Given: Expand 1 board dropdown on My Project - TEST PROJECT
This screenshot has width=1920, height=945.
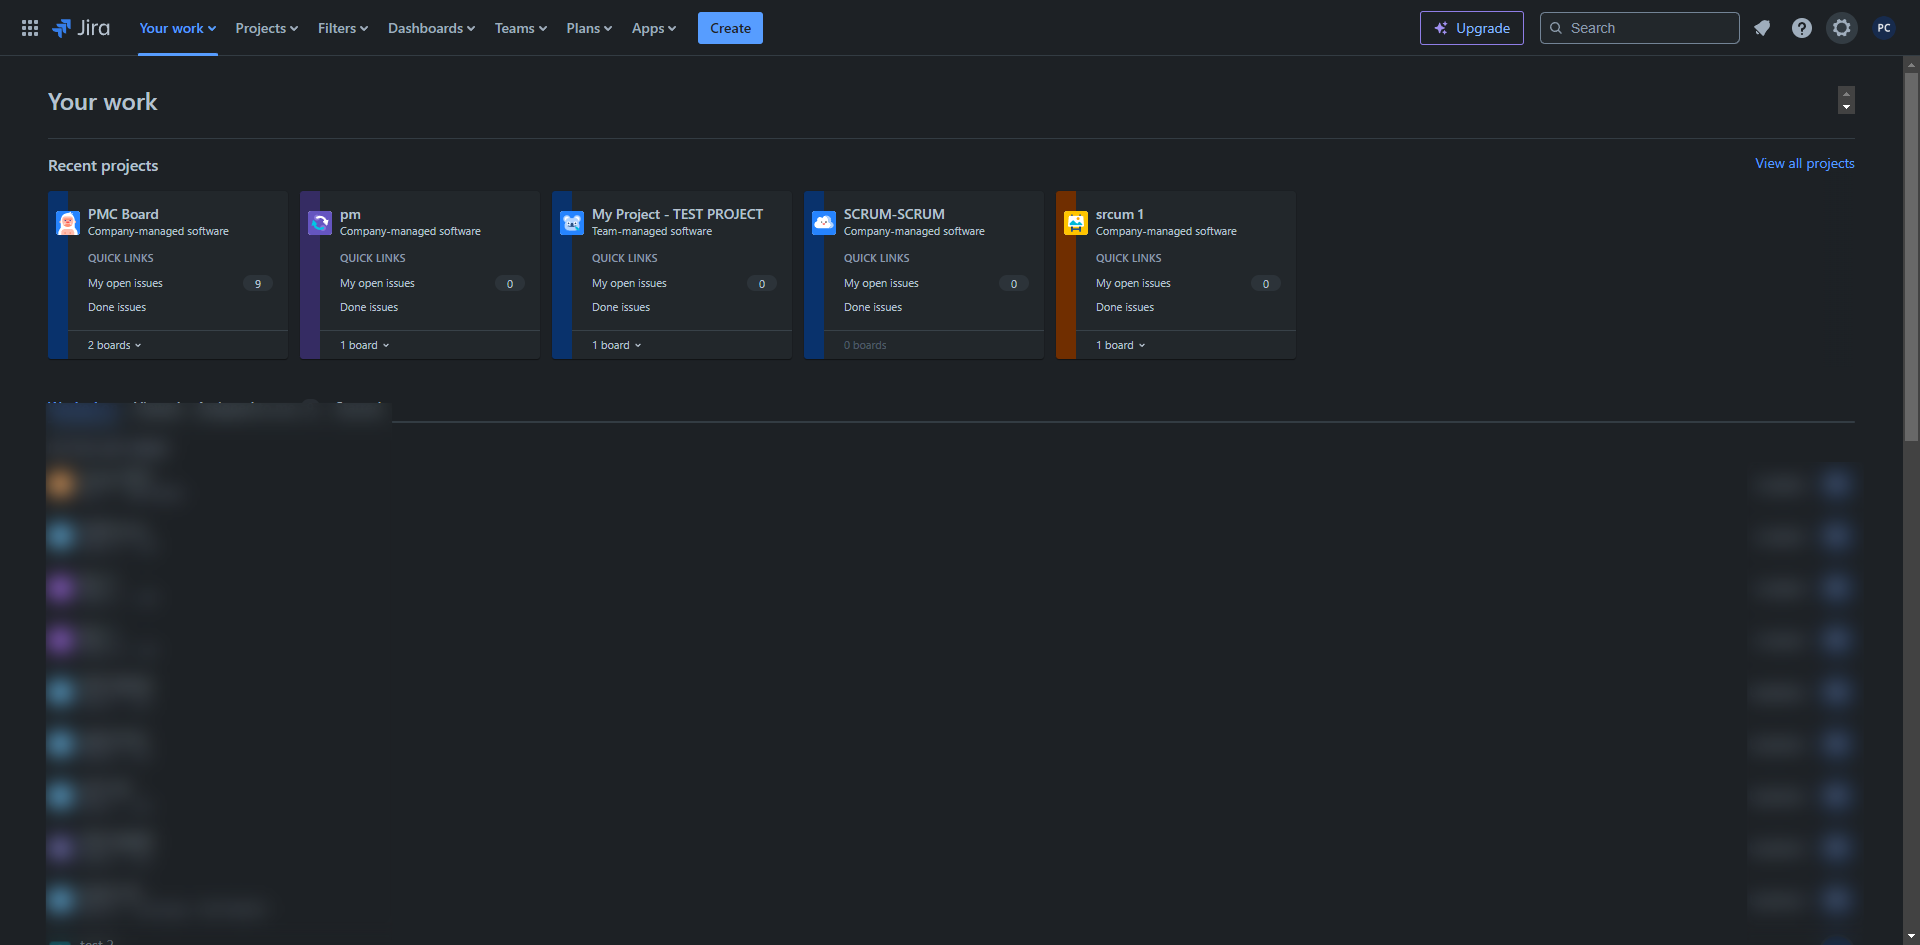Looking at the screenshot, I should tap(617, 346).
